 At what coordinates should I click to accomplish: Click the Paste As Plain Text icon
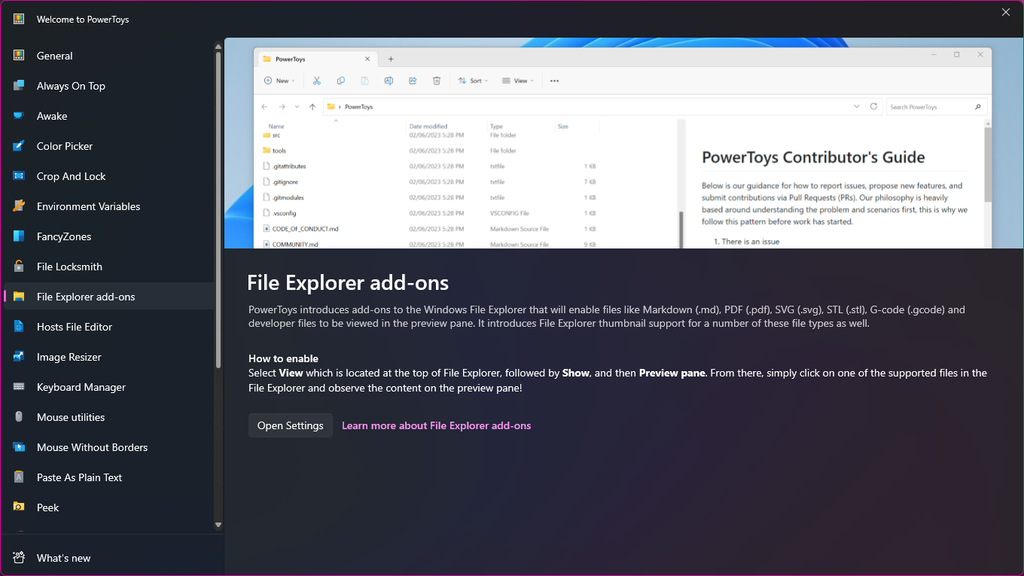(19, 477)
